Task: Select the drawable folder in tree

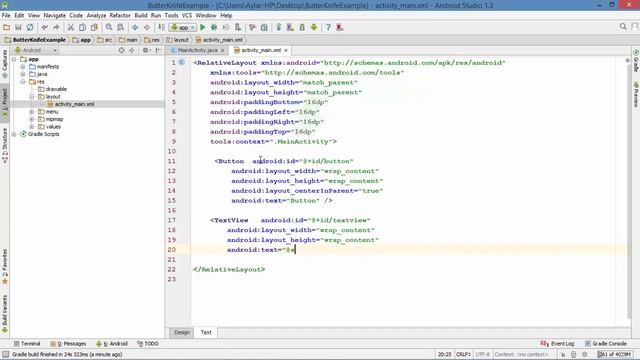Action: point(56,89)
